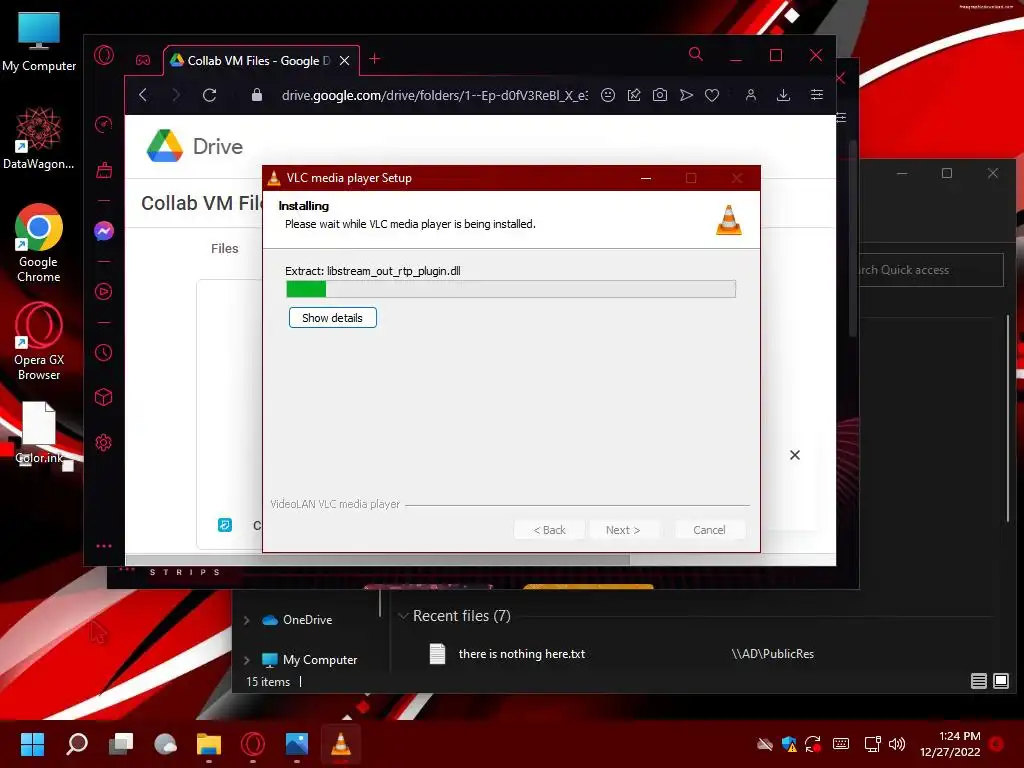1024x768 pixels.
Task: Open the Windows Start menu
Action: click(x=32, y=744)
